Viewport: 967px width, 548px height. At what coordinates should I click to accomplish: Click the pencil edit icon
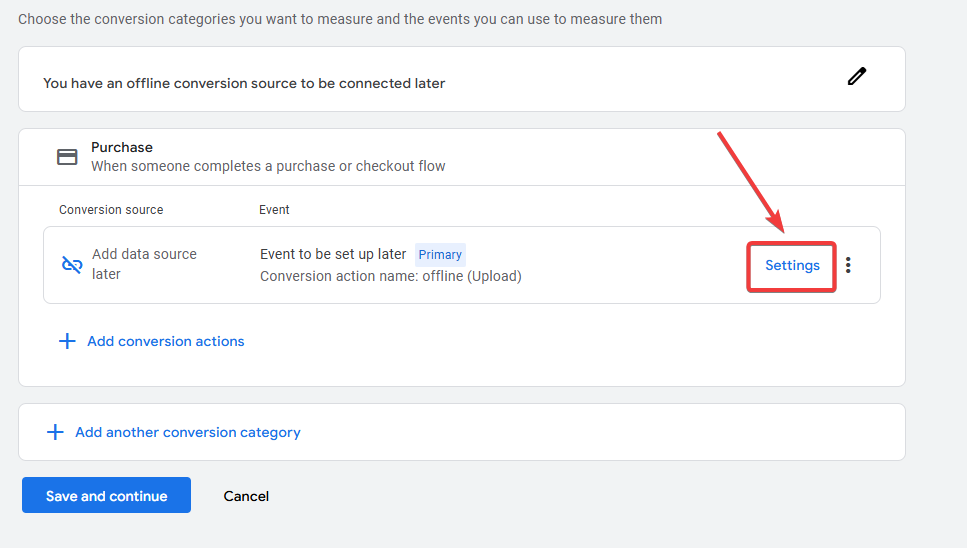[857, 76]
